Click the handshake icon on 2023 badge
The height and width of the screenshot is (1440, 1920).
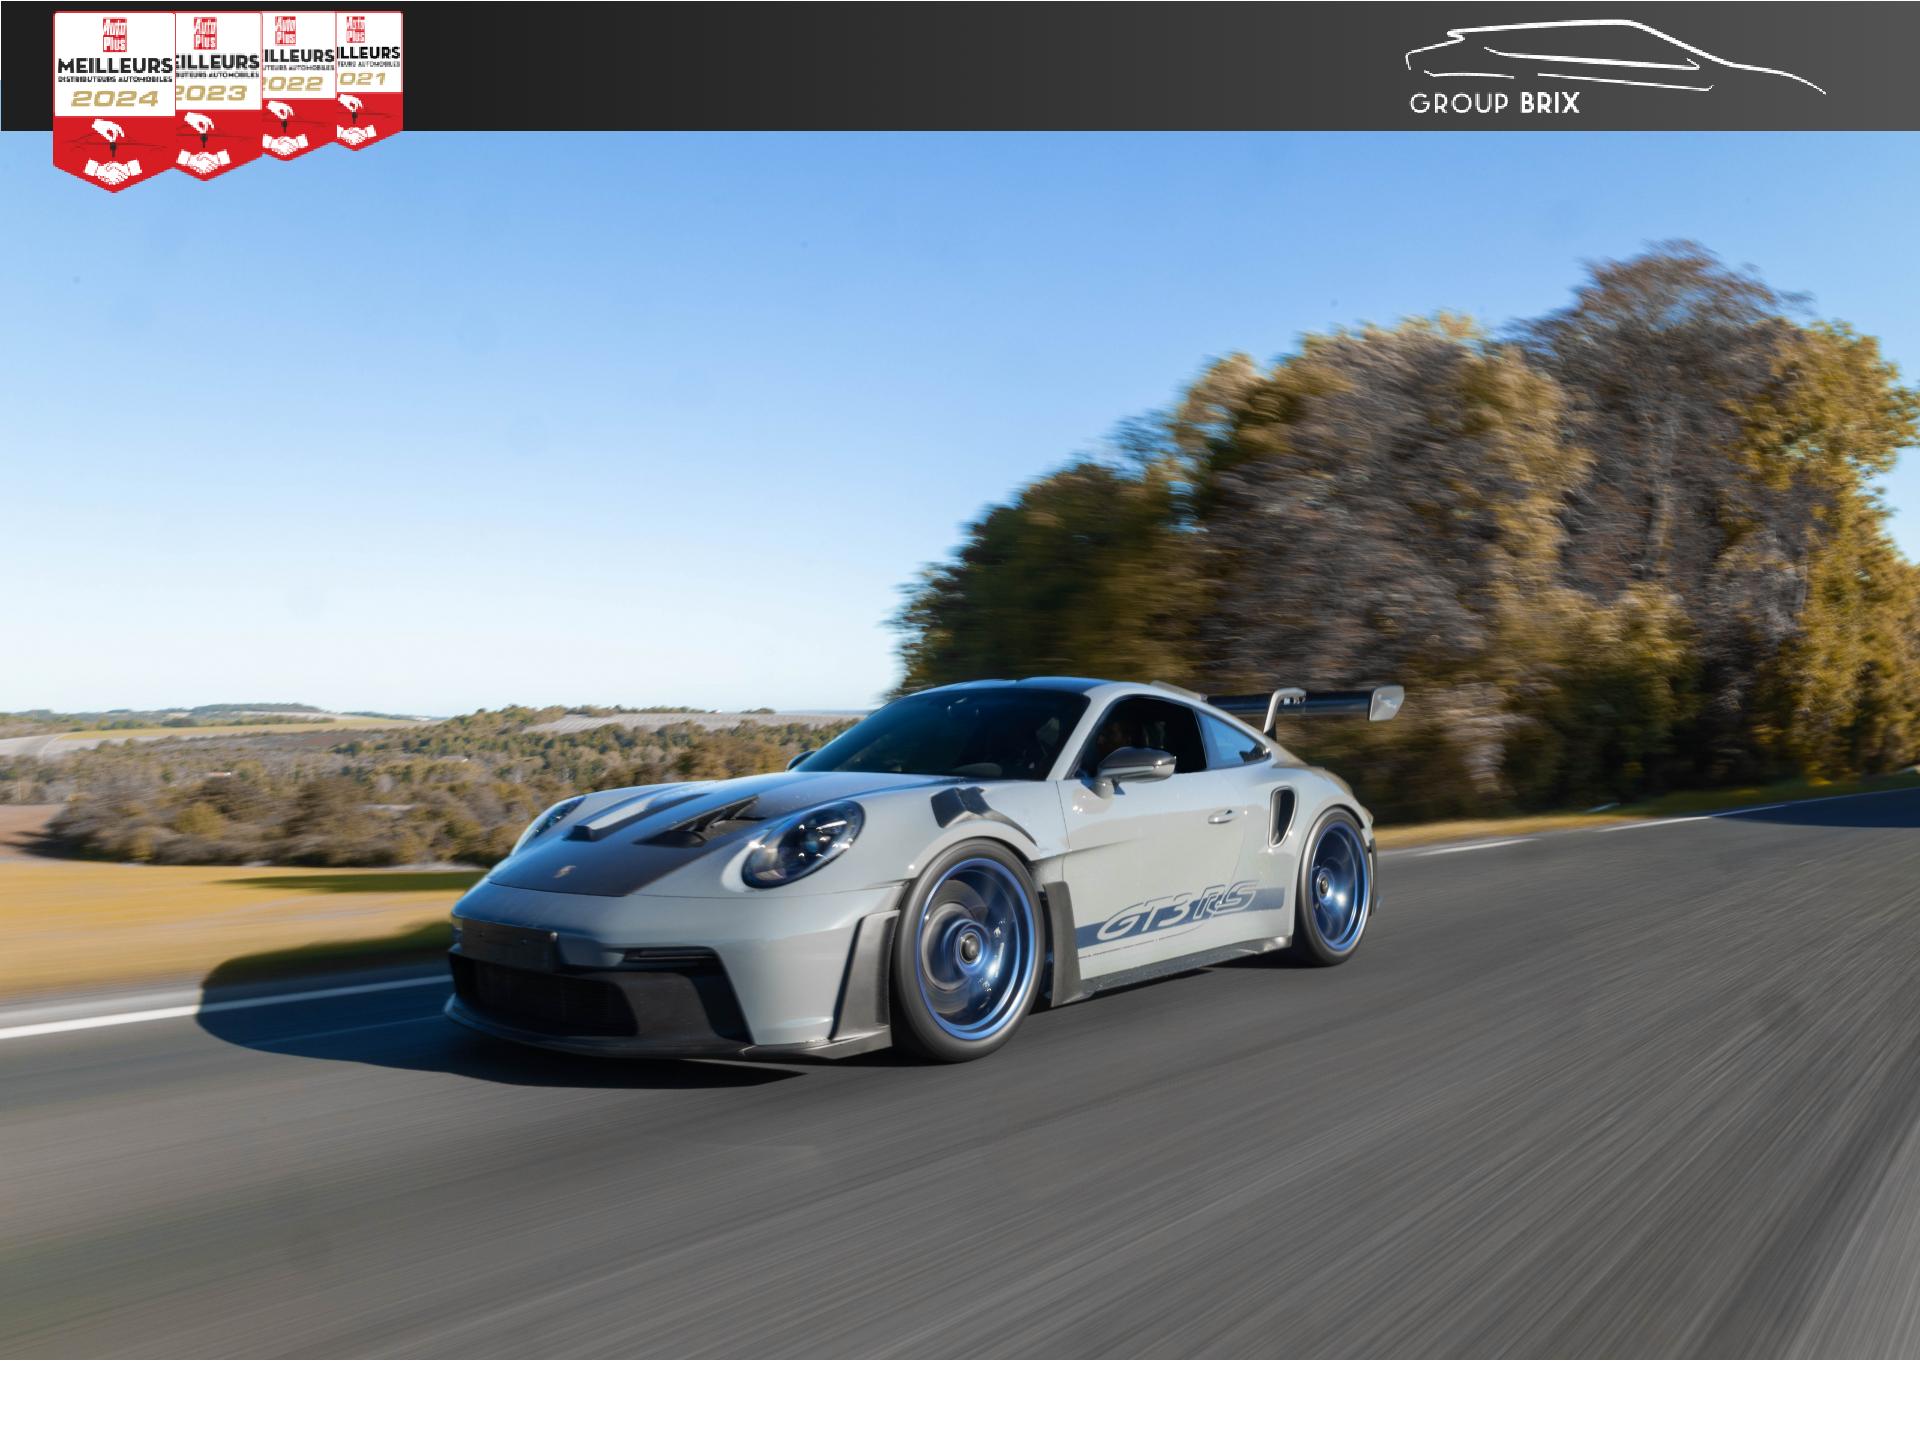[203, 159]
